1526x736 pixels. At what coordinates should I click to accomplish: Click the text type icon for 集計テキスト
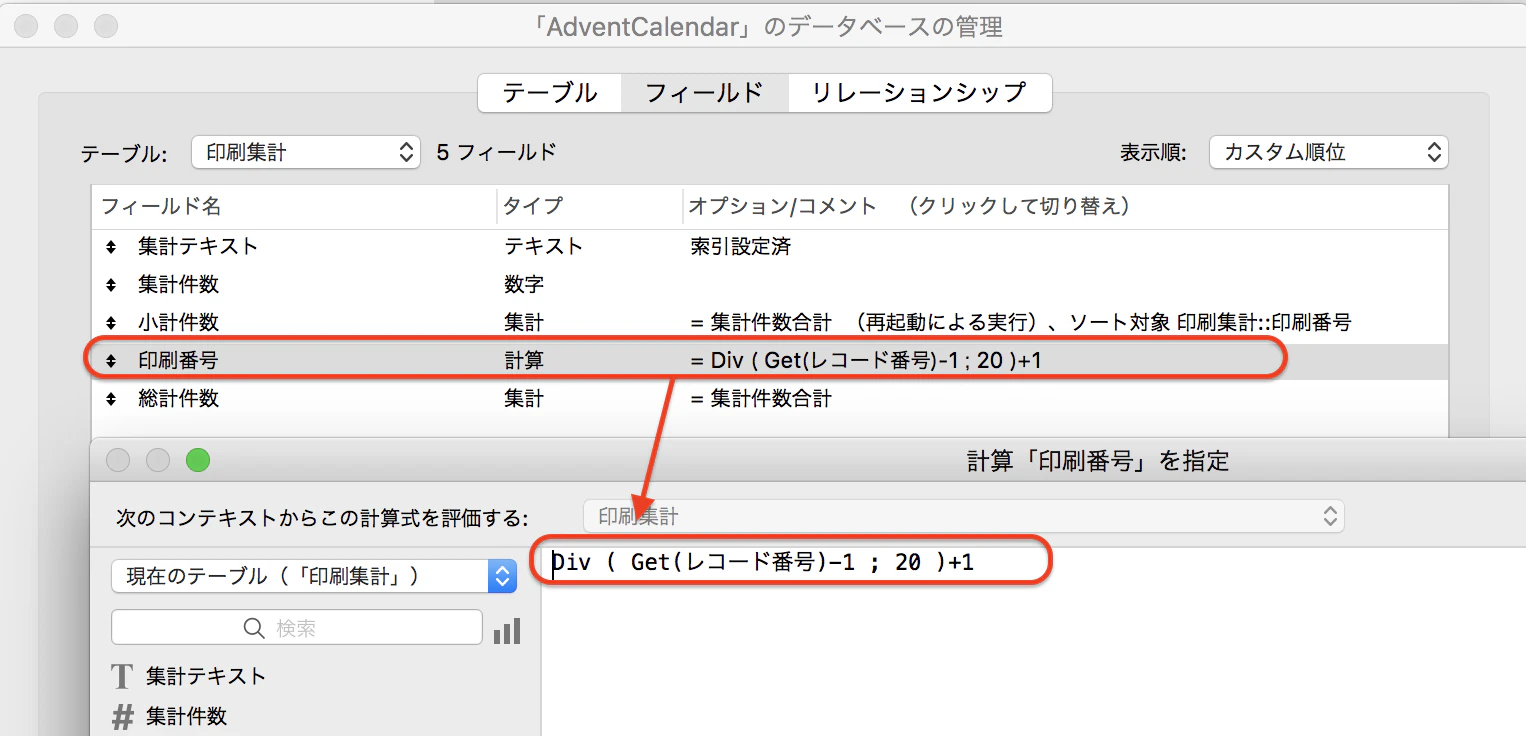pyautogui.click(x=122, y=677)
